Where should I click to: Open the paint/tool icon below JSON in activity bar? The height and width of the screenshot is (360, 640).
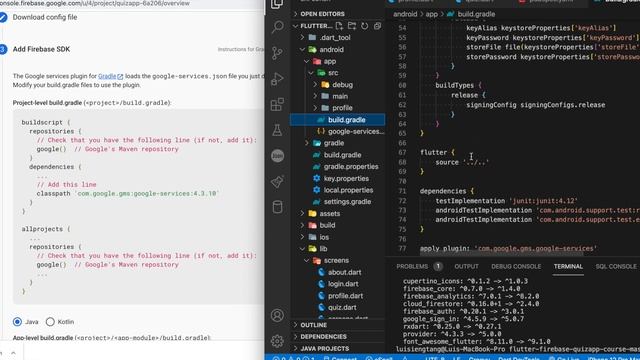point(277,181)
